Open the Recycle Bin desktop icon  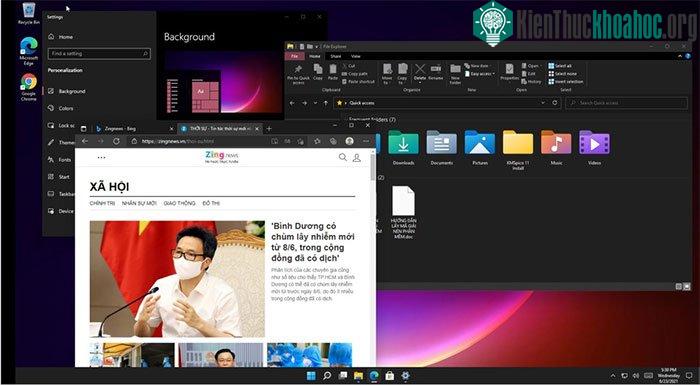coord(29,13)
